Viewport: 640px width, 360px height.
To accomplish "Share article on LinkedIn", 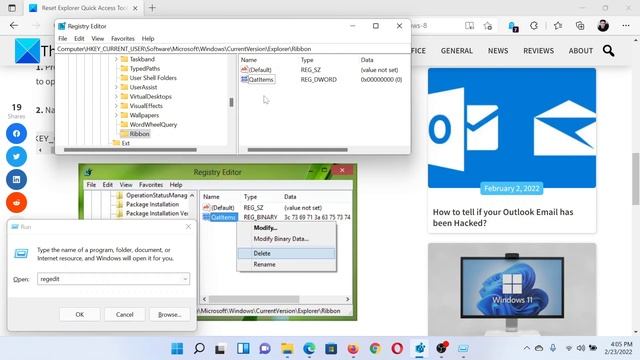I will [16, 179].
